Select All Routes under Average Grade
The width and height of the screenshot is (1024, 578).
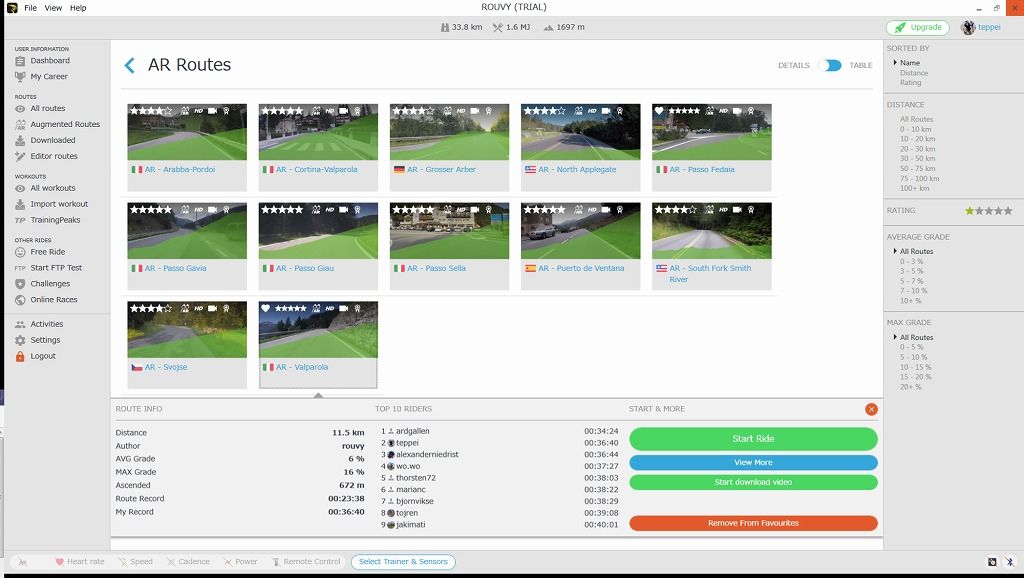[916, 251]
